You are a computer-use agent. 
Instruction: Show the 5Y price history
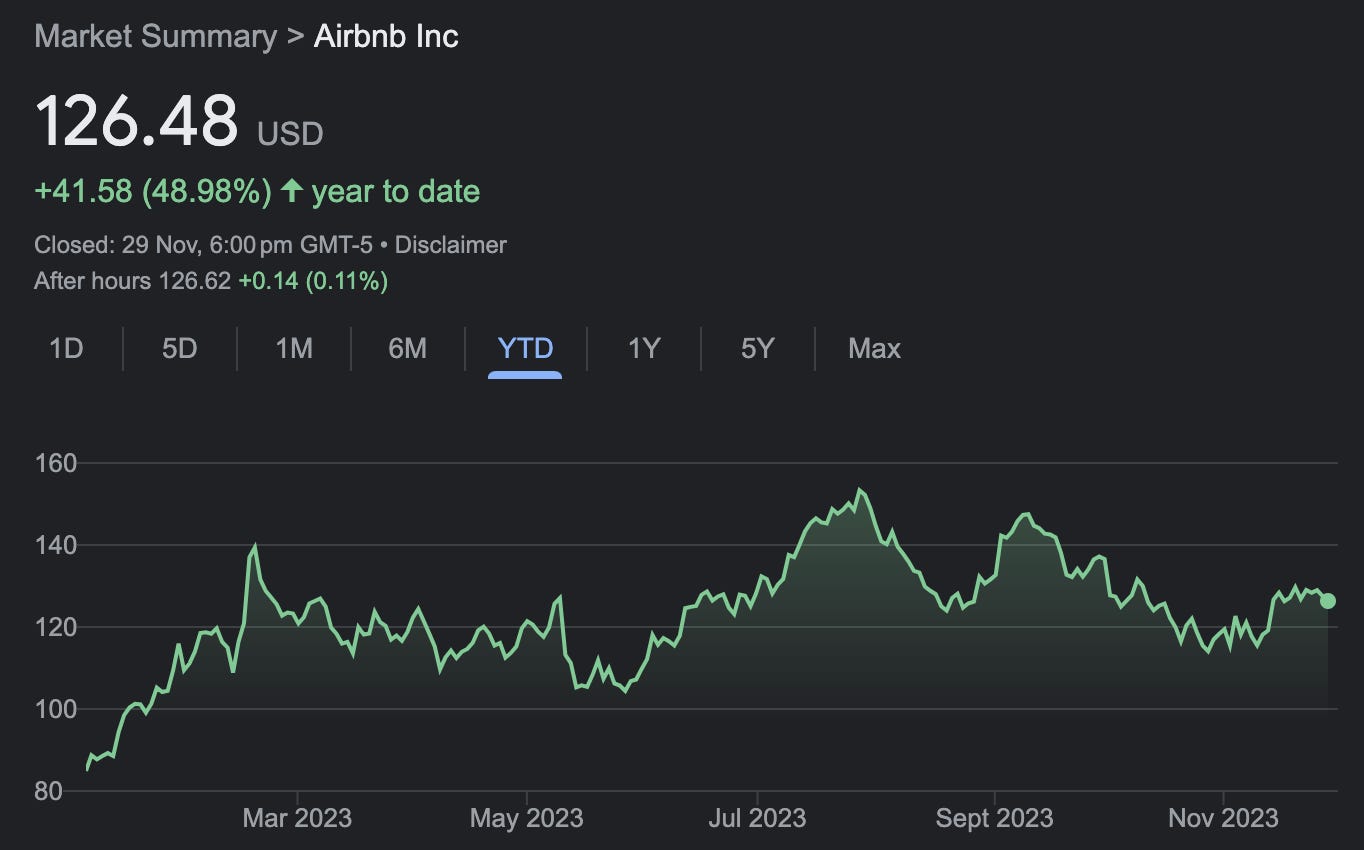coord(758,348)
